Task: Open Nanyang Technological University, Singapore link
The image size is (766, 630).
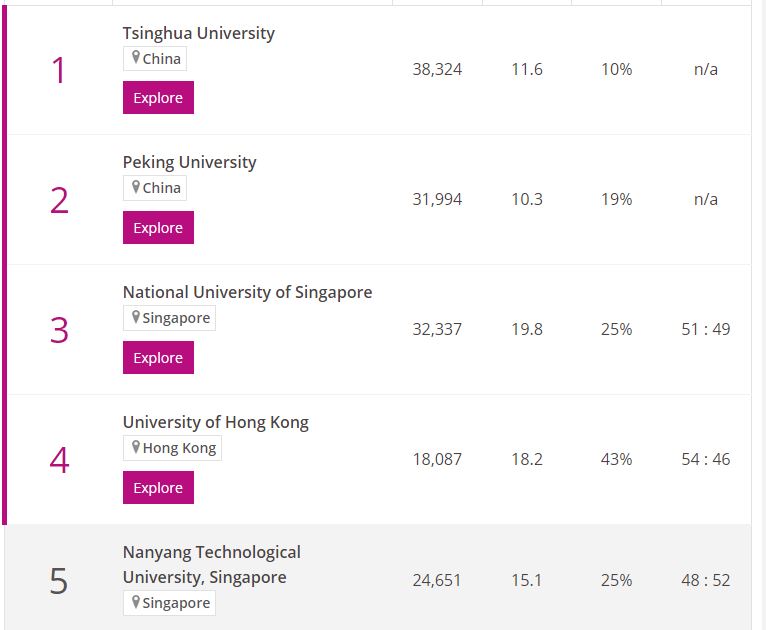Action: [211, 564]
